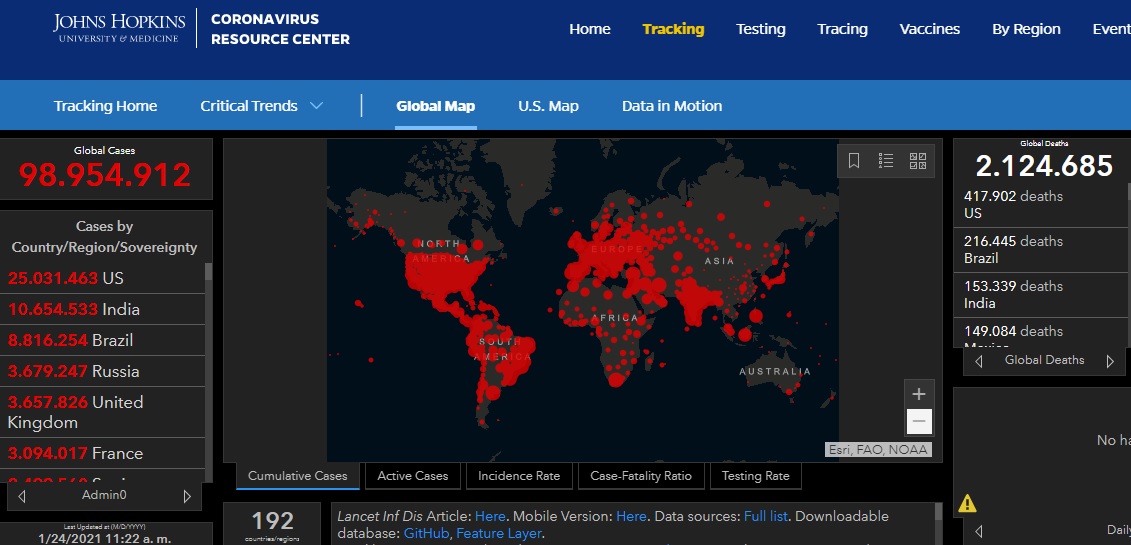Screen dimensions: 1131x545
Task: Click the 153.339 deaths India entry
Action: [x=1039, y=294]
